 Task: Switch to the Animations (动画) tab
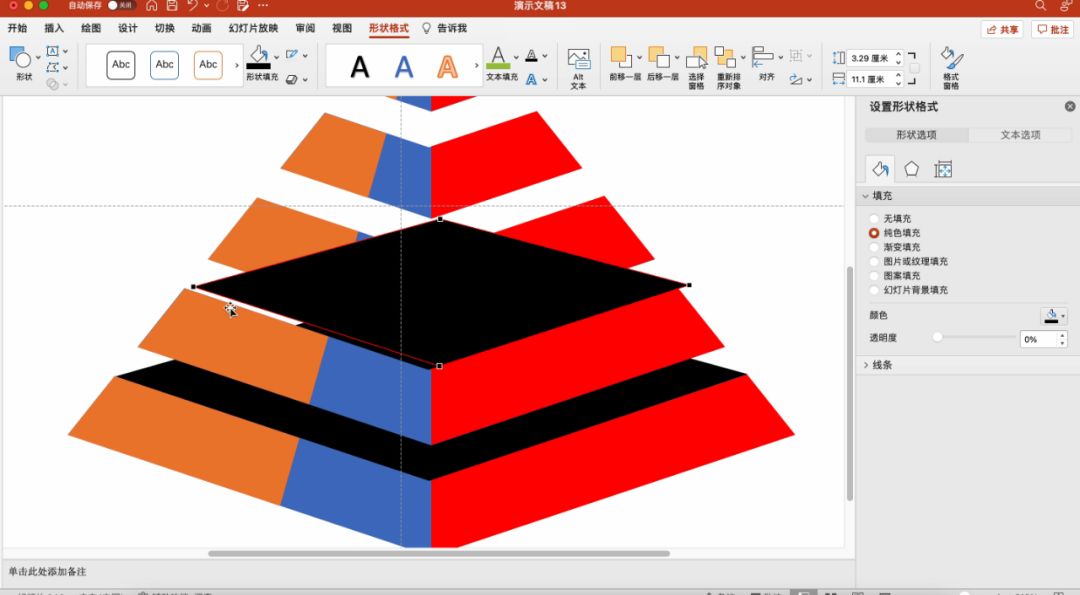pyautogui.click(x=201, y=28)
